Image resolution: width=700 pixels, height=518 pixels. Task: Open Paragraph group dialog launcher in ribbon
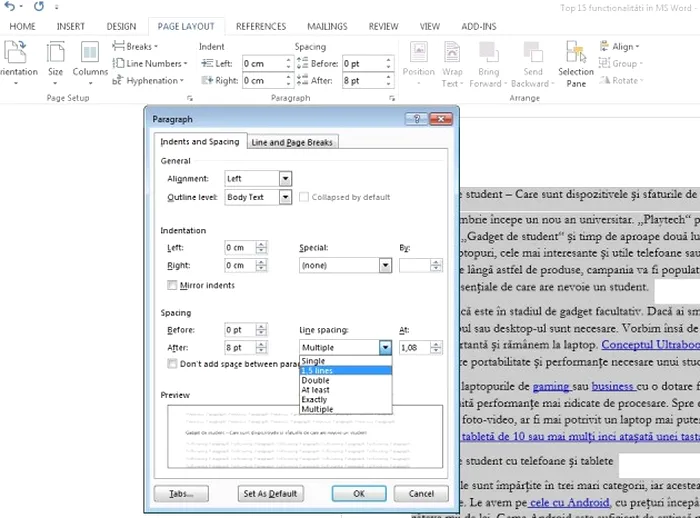pyautogui.click(x=392, y=98)
